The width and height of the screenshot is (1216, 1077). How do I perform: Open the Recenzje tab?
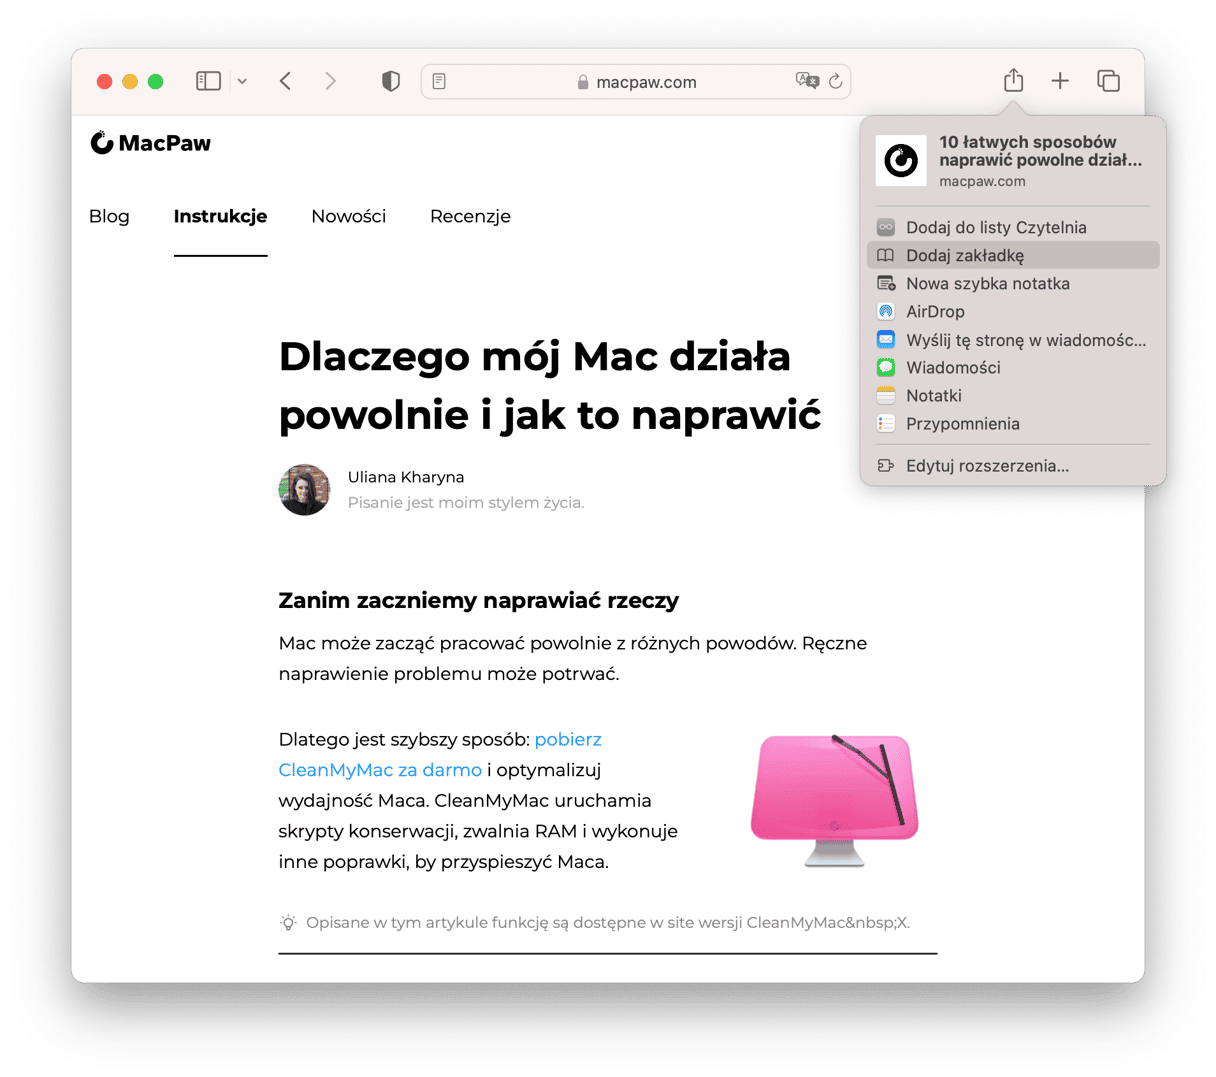click(470, 216)
